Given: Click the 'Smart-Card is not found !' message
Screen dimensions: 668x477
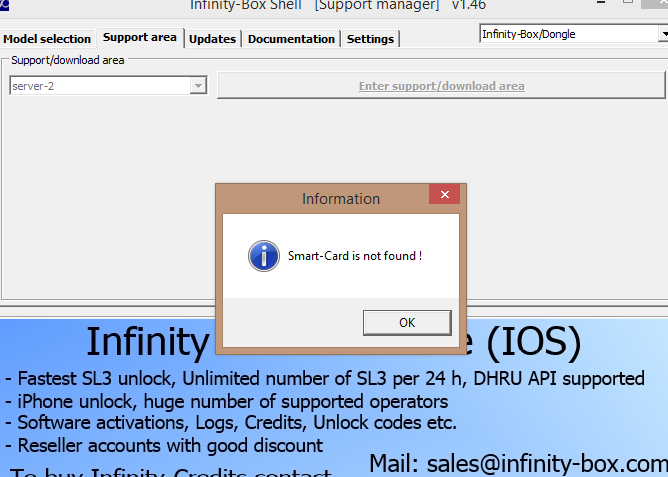Looking at the screenshot, I should click(355, 256).
